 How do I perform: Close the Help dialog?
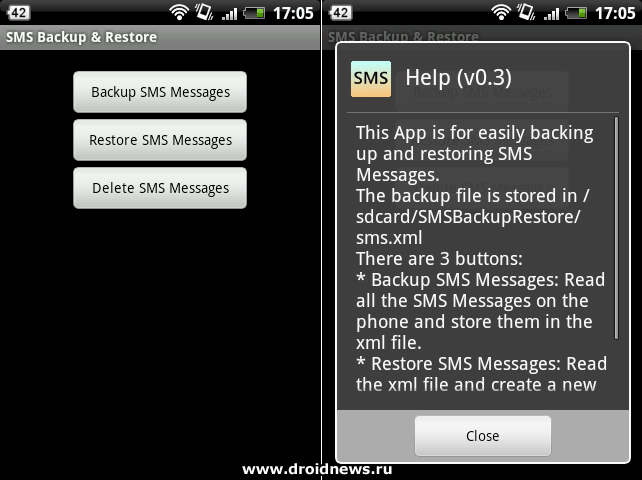coord(483,436)
